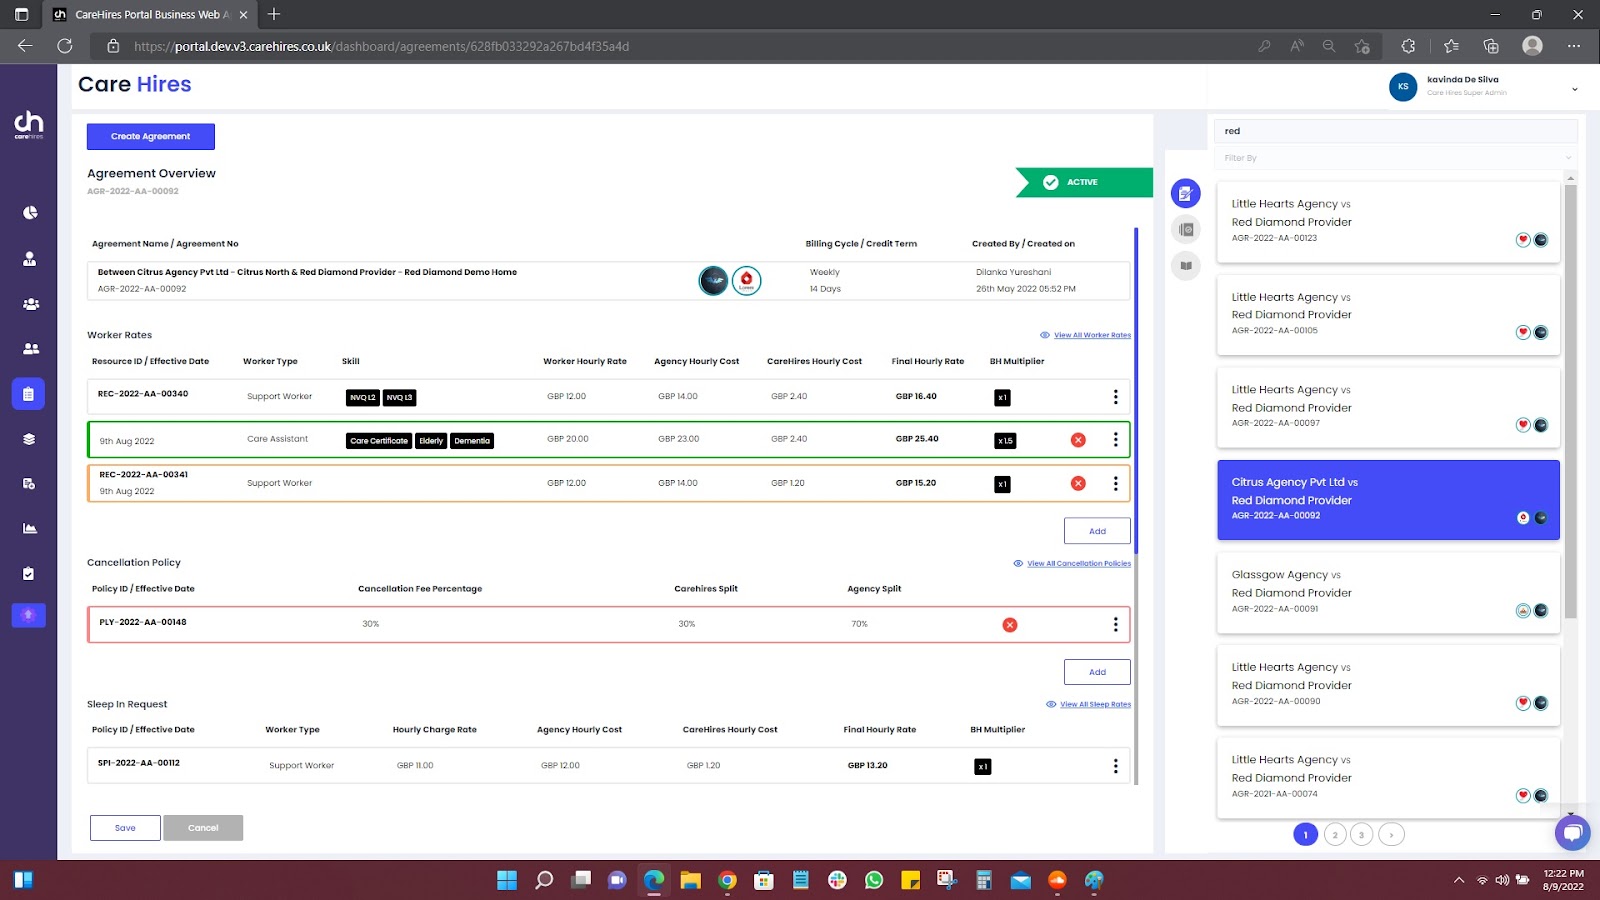
Task: Go to next agreements page arrow
Action: (1391, 834)
